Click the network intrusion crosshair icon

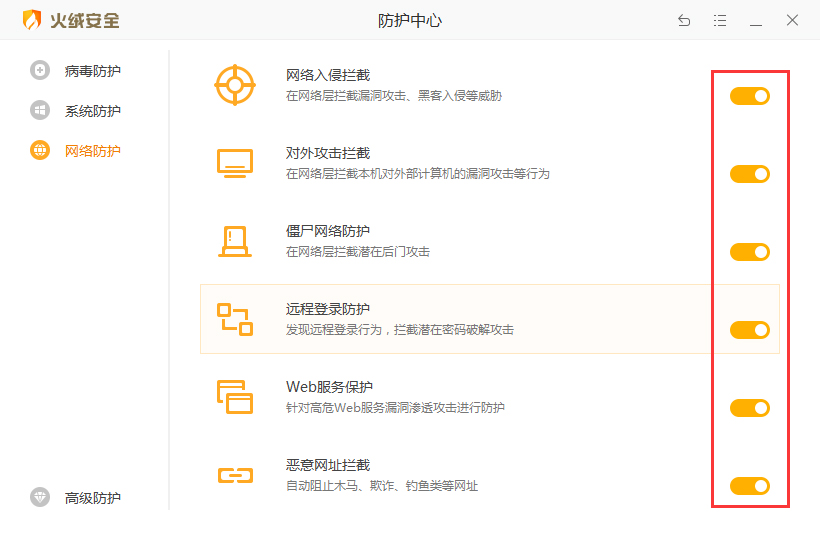235,85
